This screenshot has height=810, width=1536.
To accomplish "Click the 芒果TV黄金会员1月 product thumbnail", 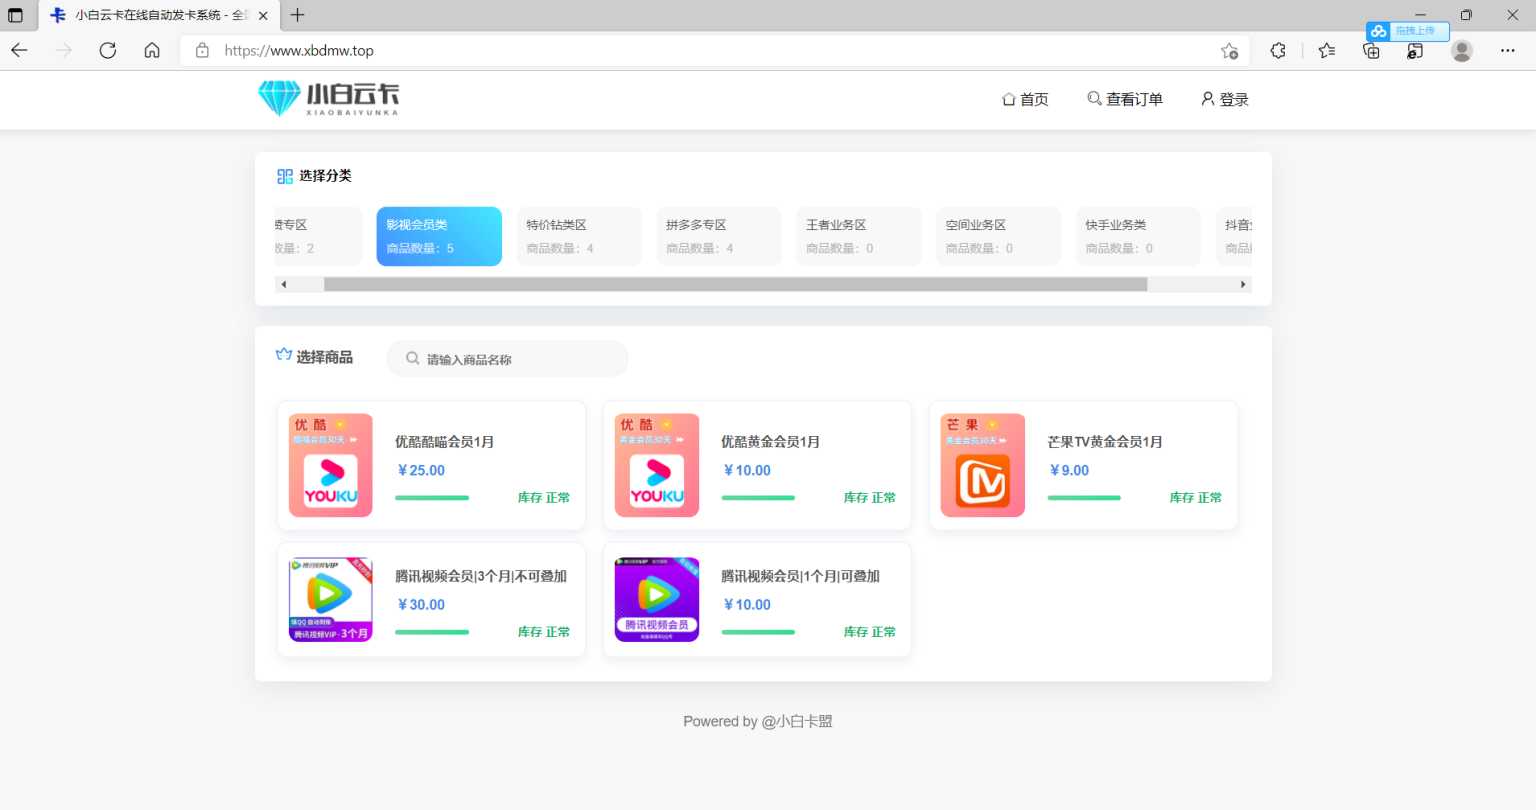I will pos(982,465).
